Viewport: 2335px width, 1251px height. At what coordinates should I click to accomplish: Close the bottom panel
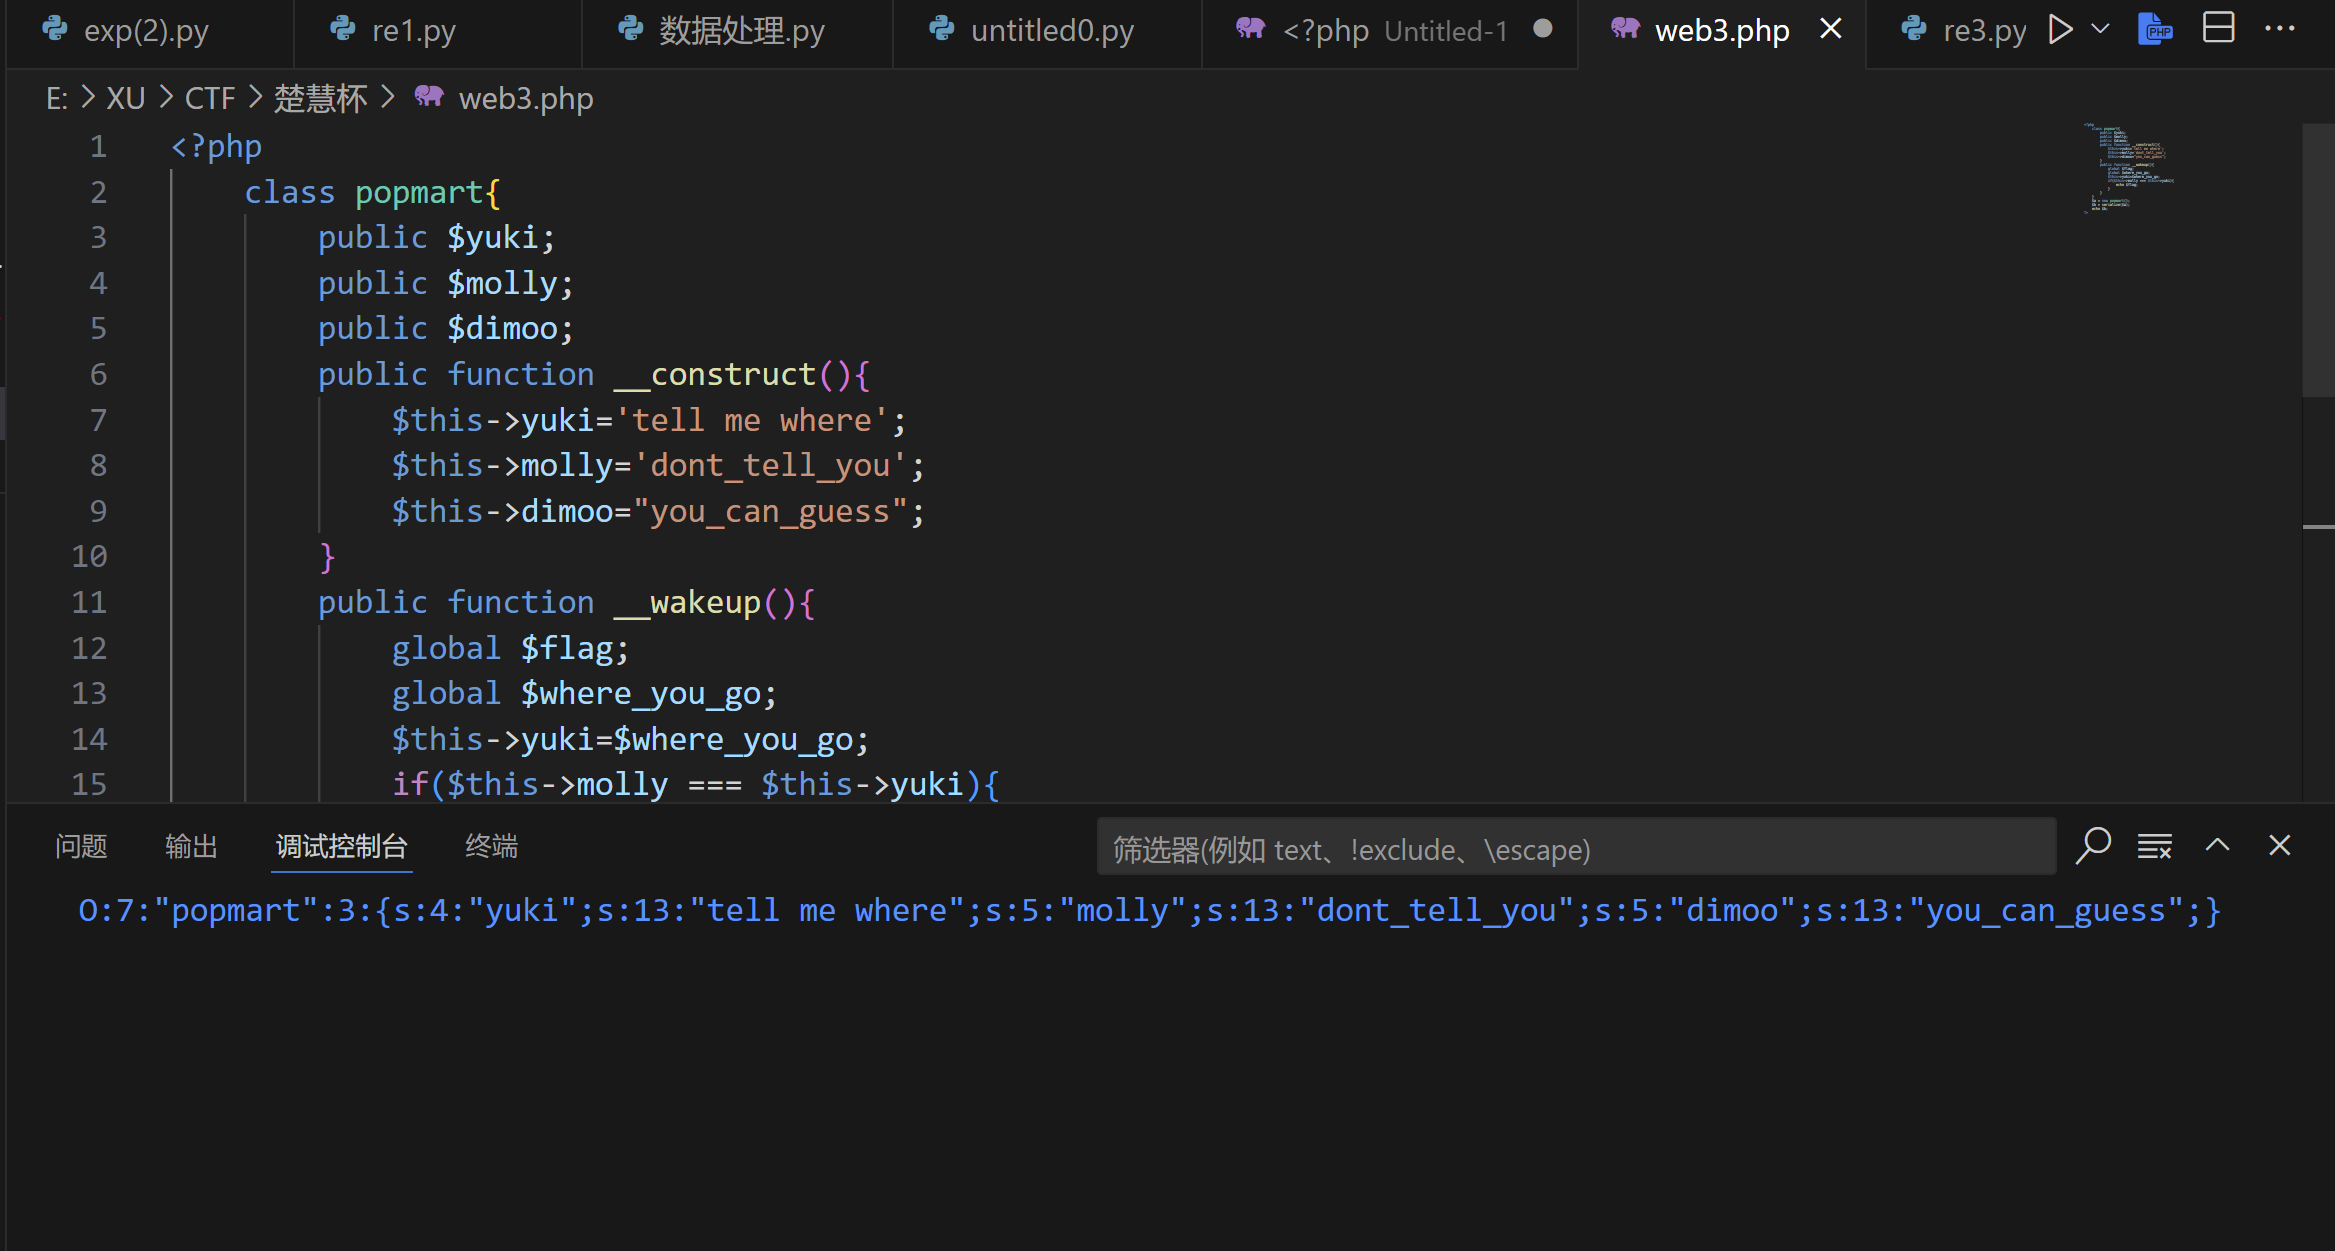pos(2280,845)
